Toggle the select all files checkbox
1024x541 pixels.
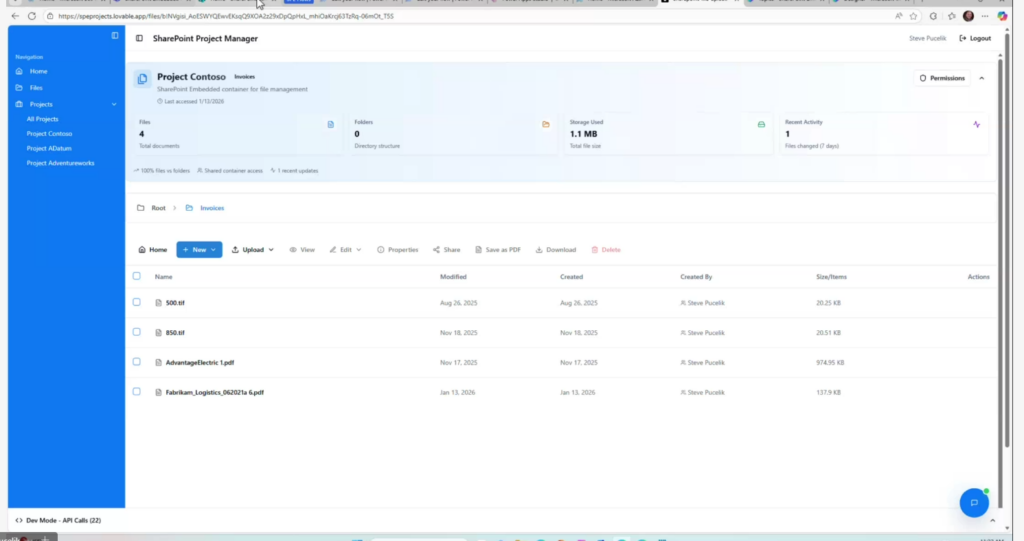137,276
